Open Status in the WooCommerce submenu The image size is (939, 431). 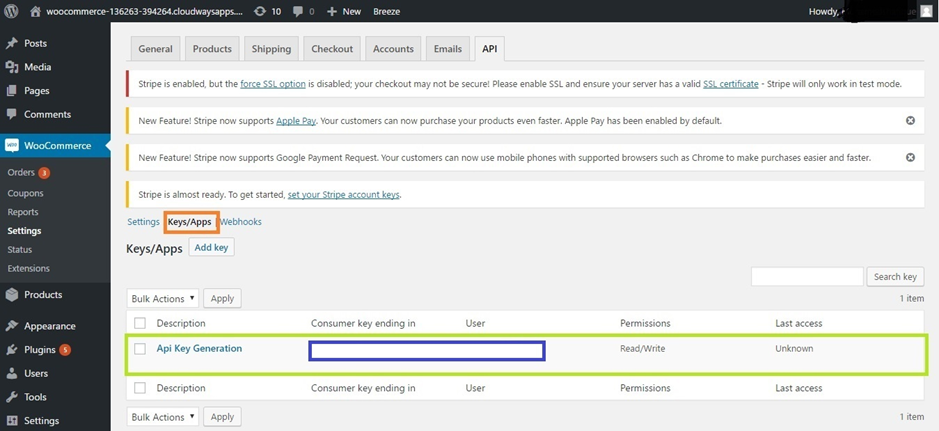20,250
